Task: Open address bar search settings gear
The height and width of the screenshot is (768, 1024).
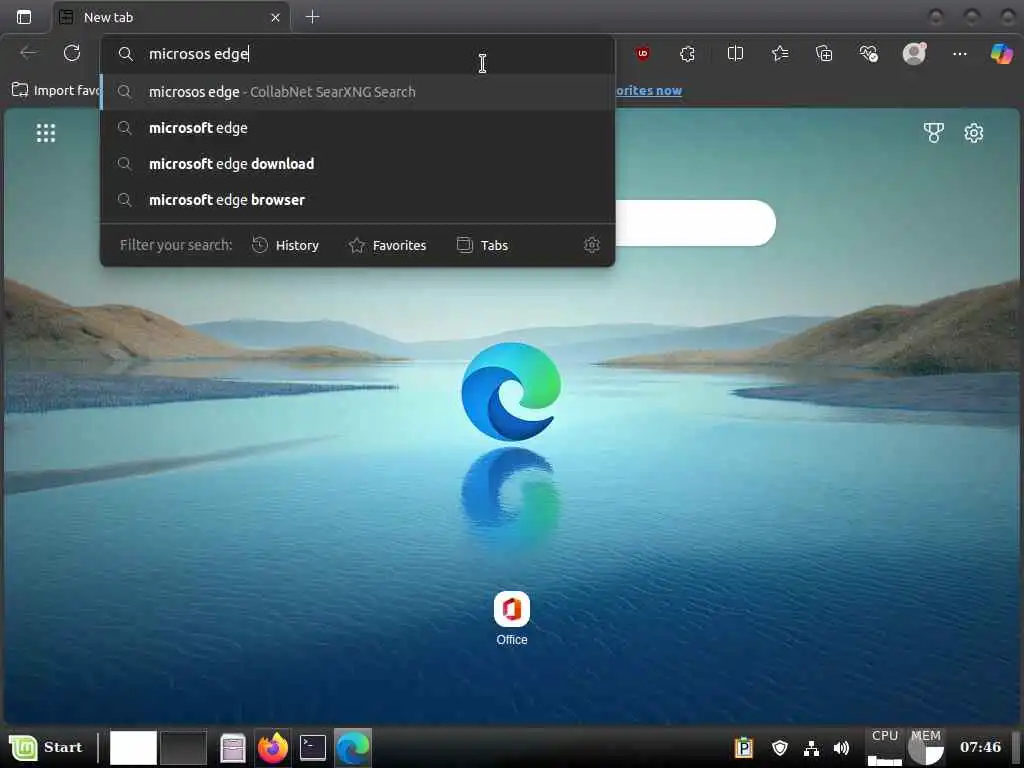Action: click(x=592, y=245)
